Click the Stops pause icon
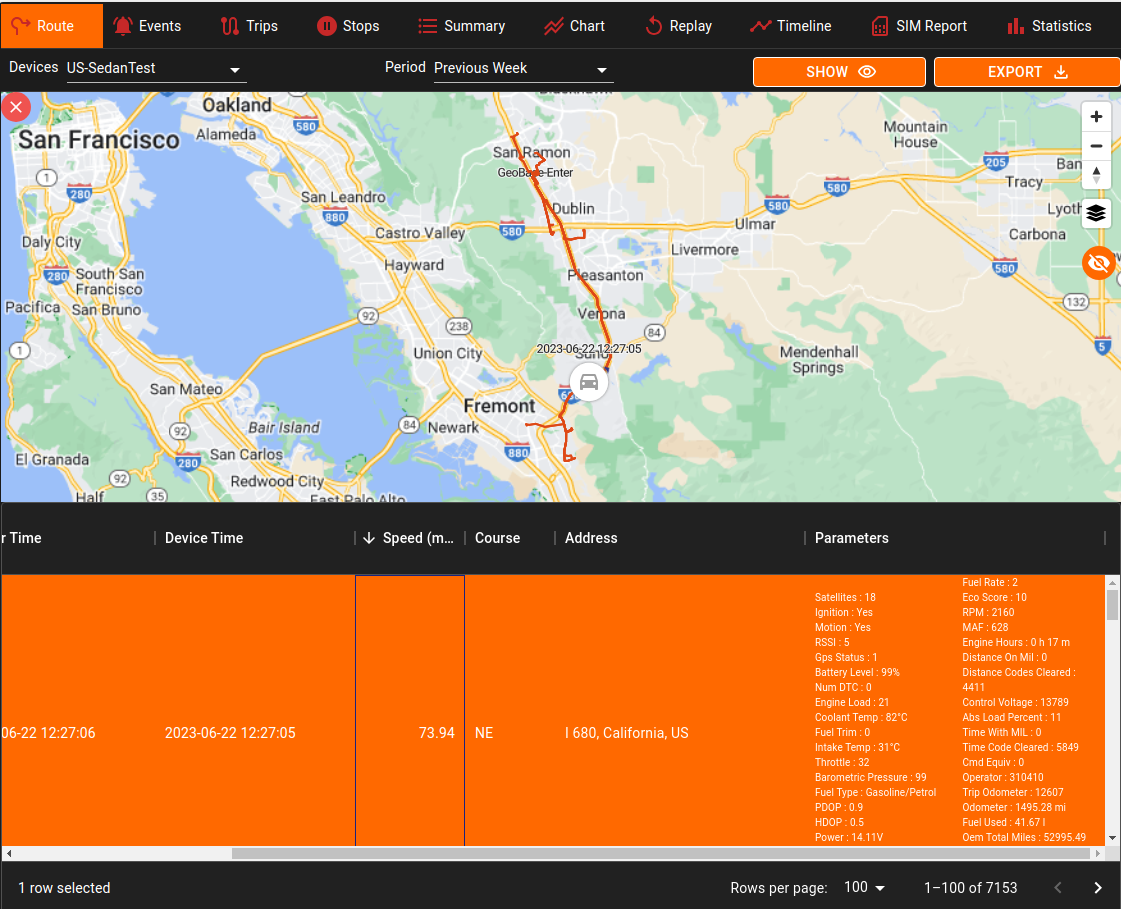Screen dimensions: 1121x909 pos(327,26)
